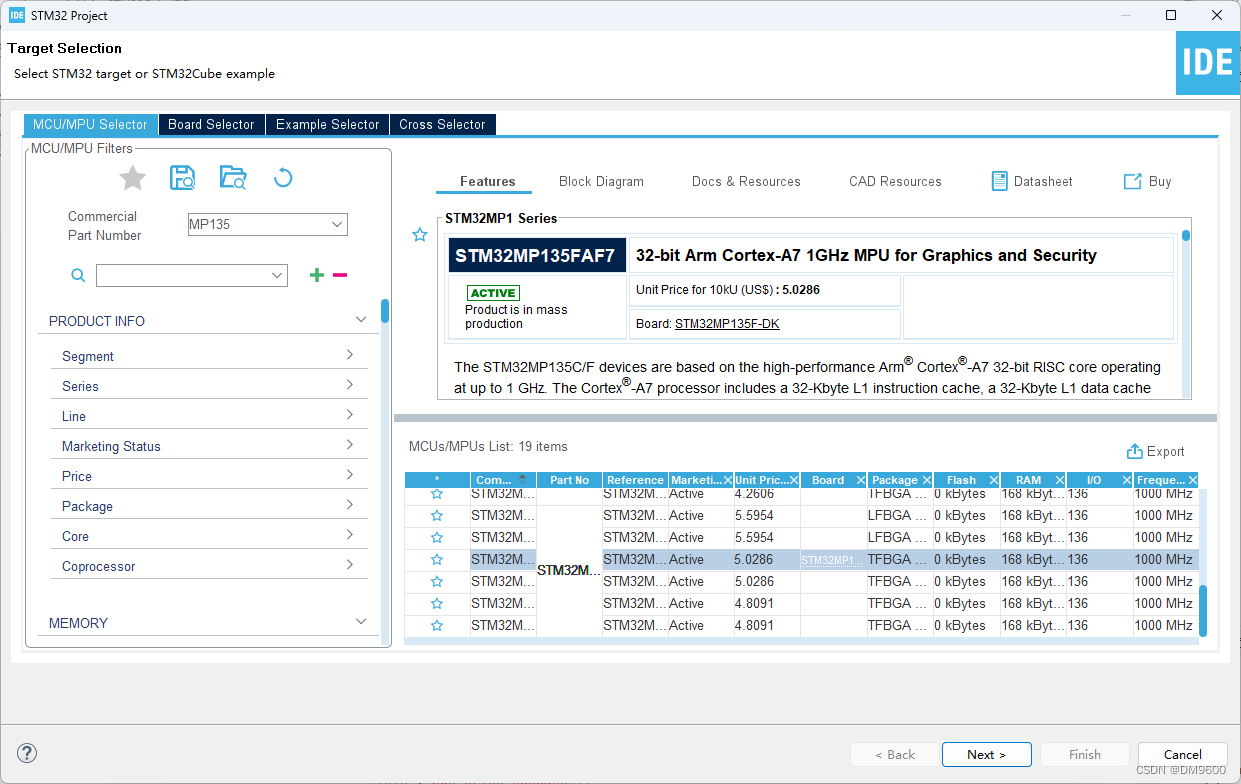Remove the Unit Price column with its X
The height and width of the screenshot is (784, 1241).
[794, 480]
